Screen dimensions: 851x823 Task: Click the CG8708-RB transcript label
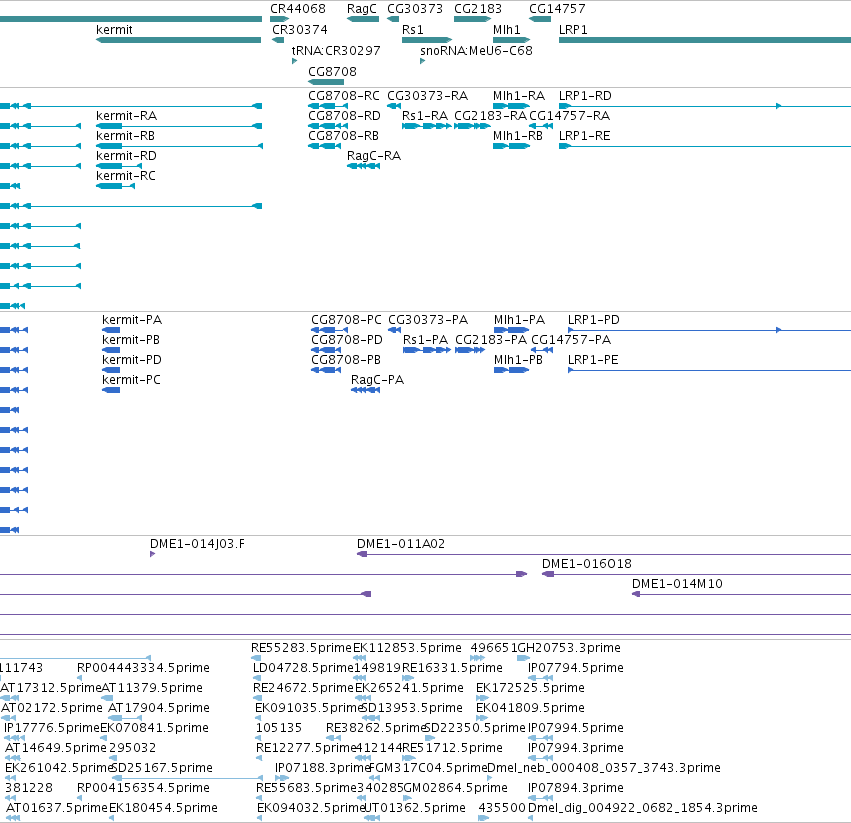[x=343, y=136]
